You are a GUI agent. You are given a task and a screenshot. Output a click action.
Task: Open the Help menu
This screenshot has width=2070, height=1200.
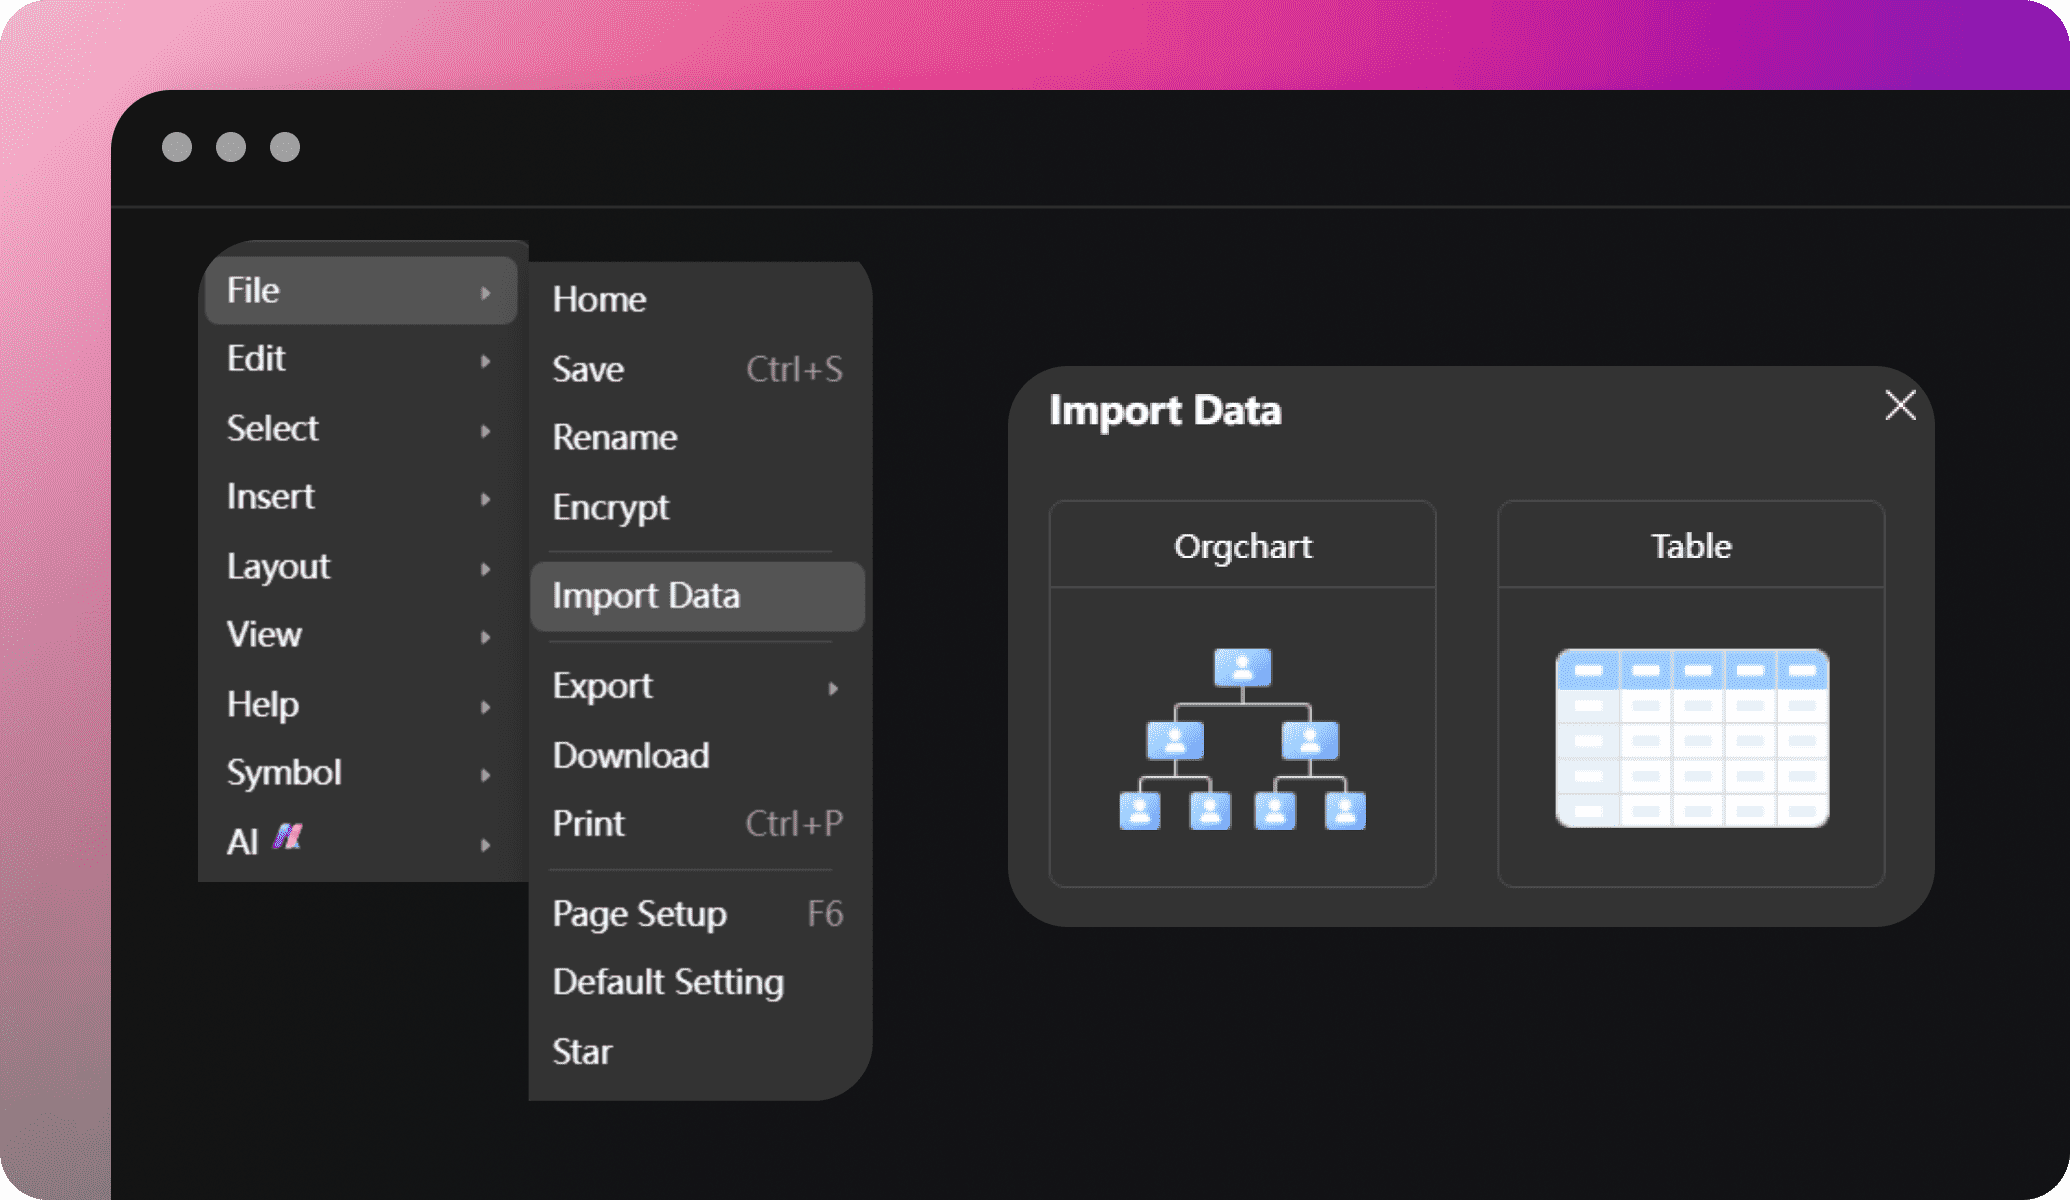point(261,703)
